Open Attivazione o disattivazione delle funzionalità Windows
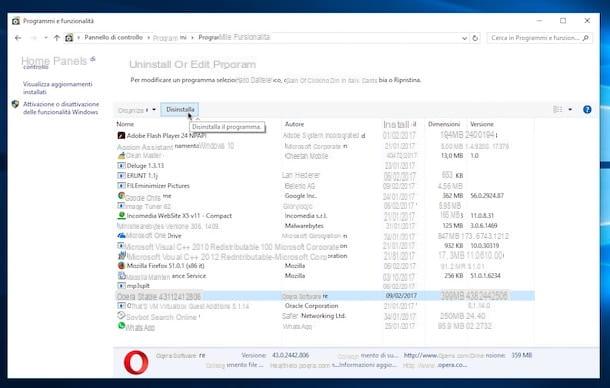The image size is (610, 388). point(61,108)
